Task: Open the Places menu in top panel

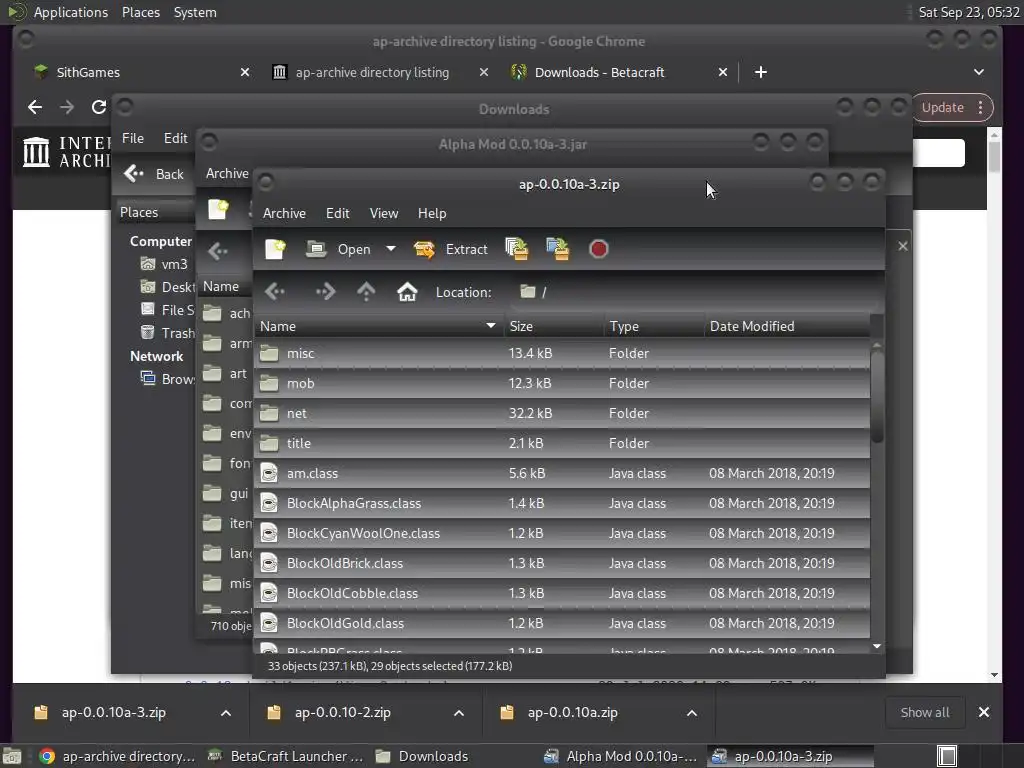Action: [x=140, y=12]
